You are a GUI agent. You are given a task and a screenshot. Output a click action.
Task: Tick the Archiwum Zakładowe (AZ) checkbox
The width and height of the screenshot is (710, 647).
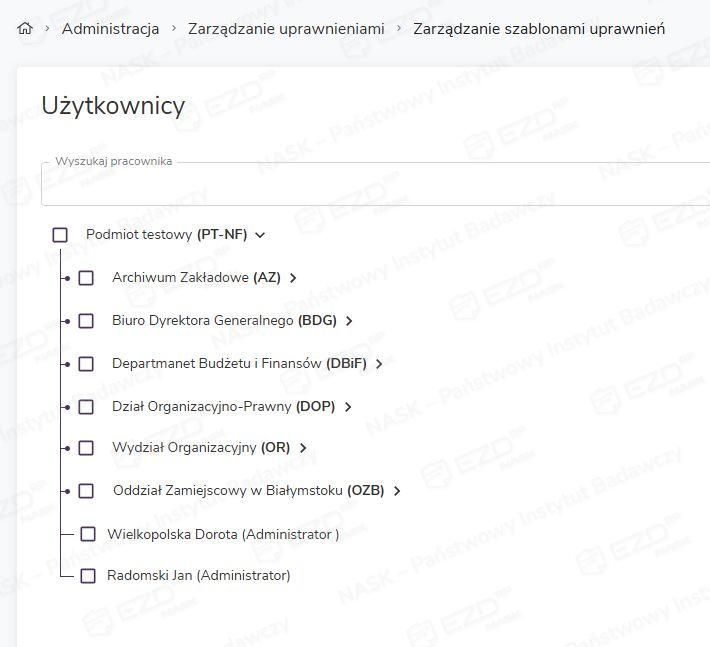point(86,278)
